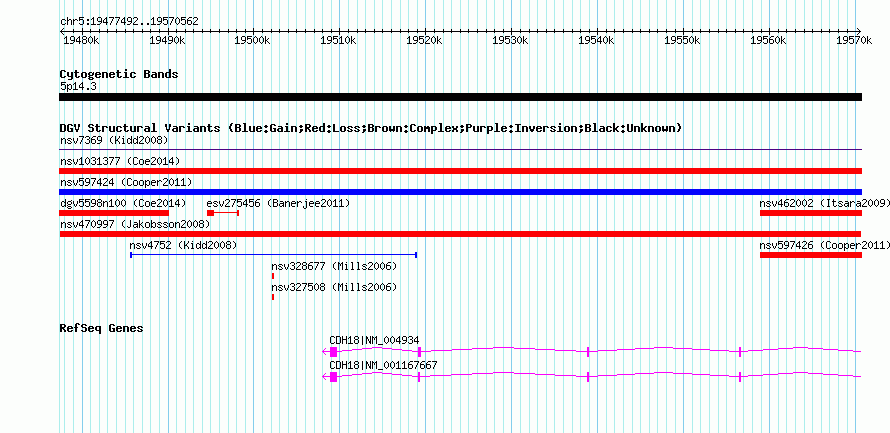Image resolution: width=890 pixels, height=433 pixels.
Task: Click the black 5p14.3 cytogenetic band bar
Action: pos(460,97)
